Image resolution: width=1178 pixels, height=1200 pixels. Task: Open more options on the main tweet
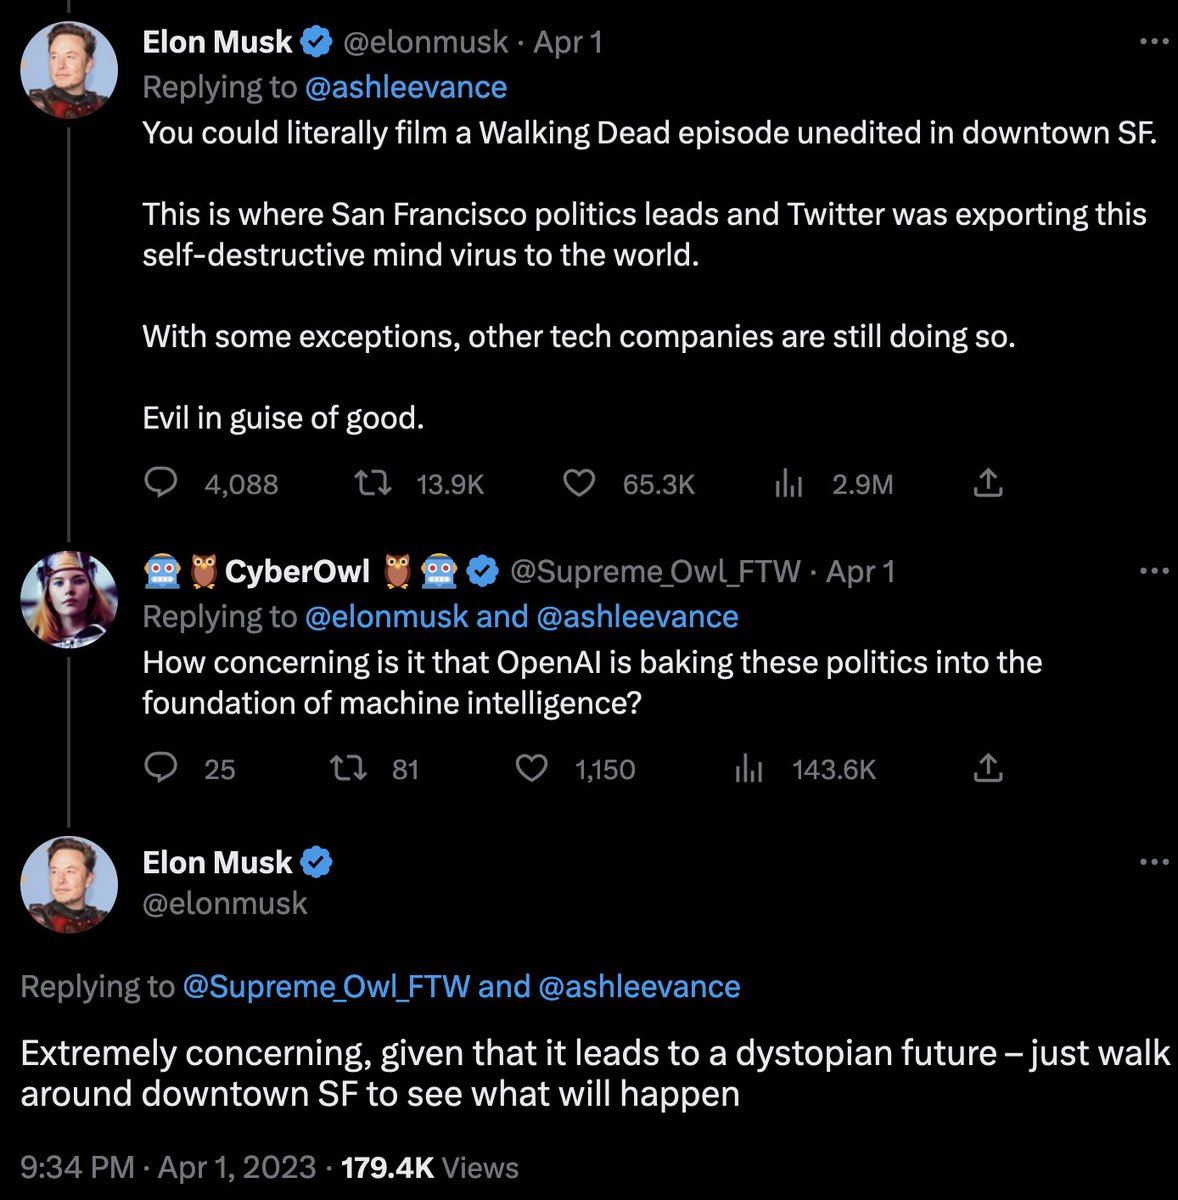(x=1154, y=862)
